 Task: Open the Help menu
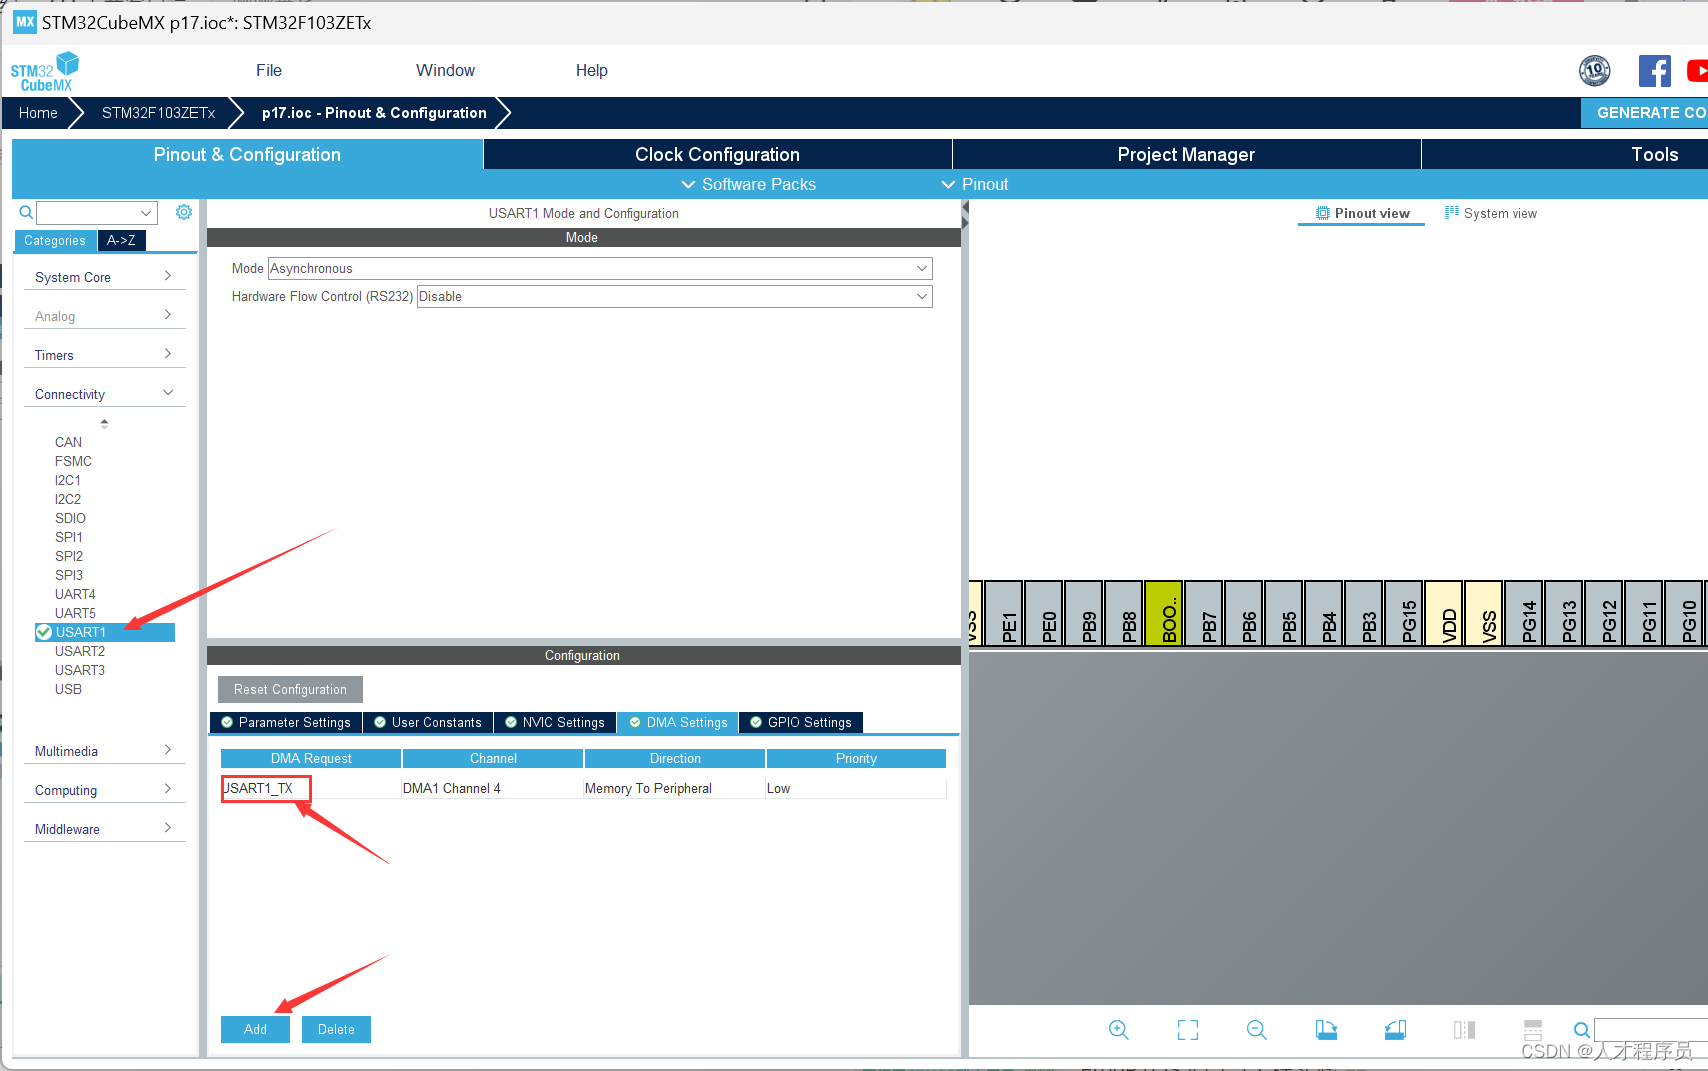tap(592, 70)
